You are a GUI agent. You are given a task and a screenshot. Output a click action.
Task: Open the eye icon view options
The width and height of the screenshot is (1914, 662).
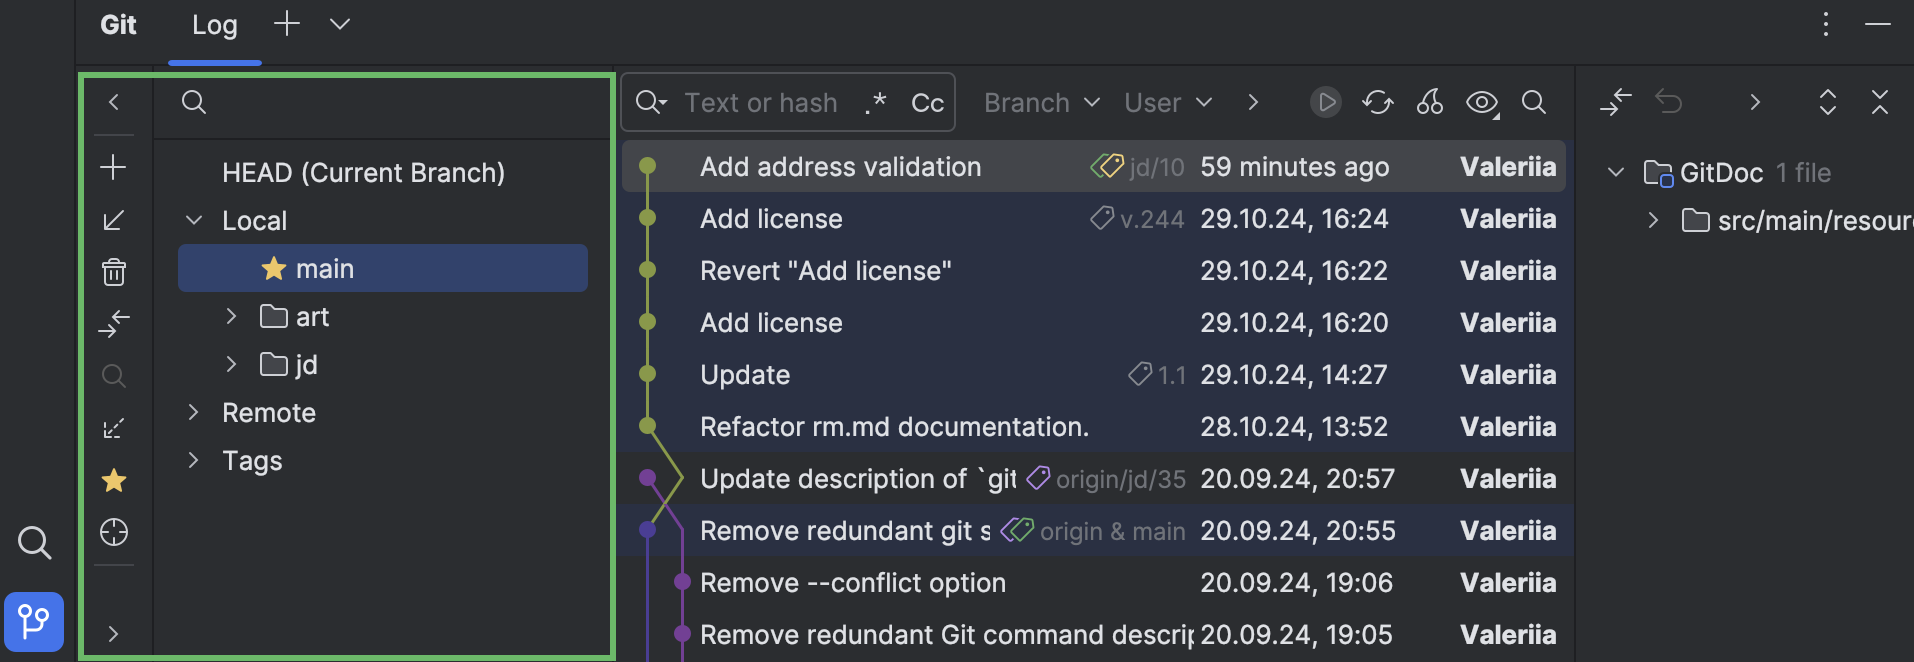pos(1482,102)
